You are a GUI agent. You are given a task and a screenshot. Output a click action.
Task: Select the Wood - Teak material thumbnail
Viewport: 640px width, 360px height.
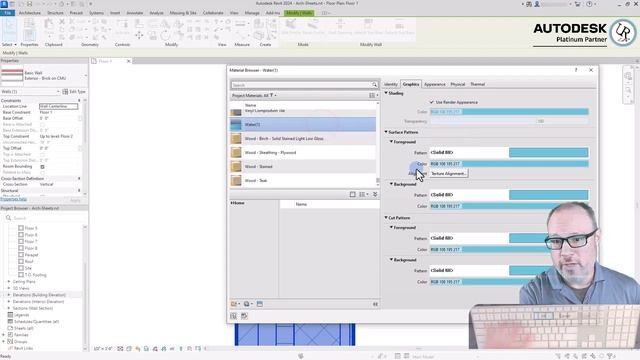pyautogui.click(x=236, y=180)
